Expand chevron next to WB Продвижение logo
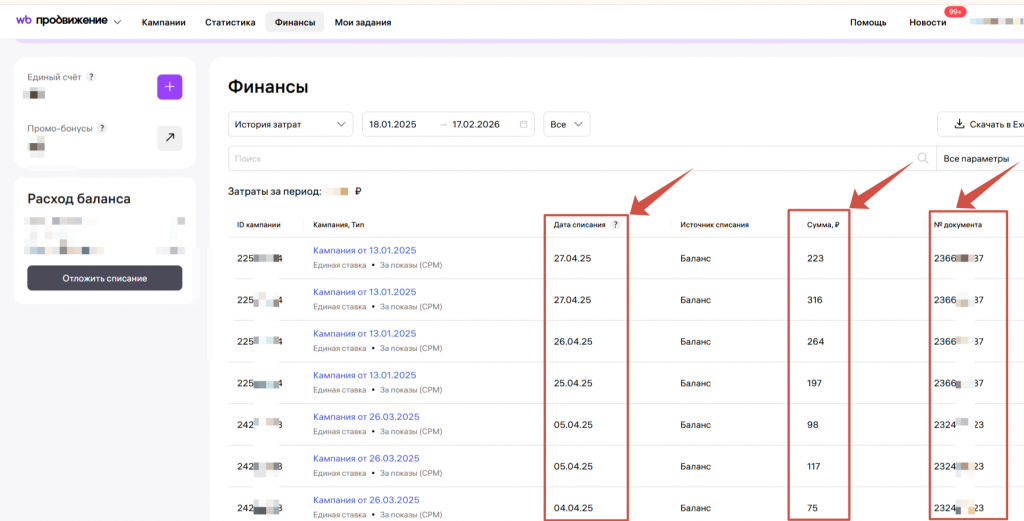1024x521 pixels. 118,22
